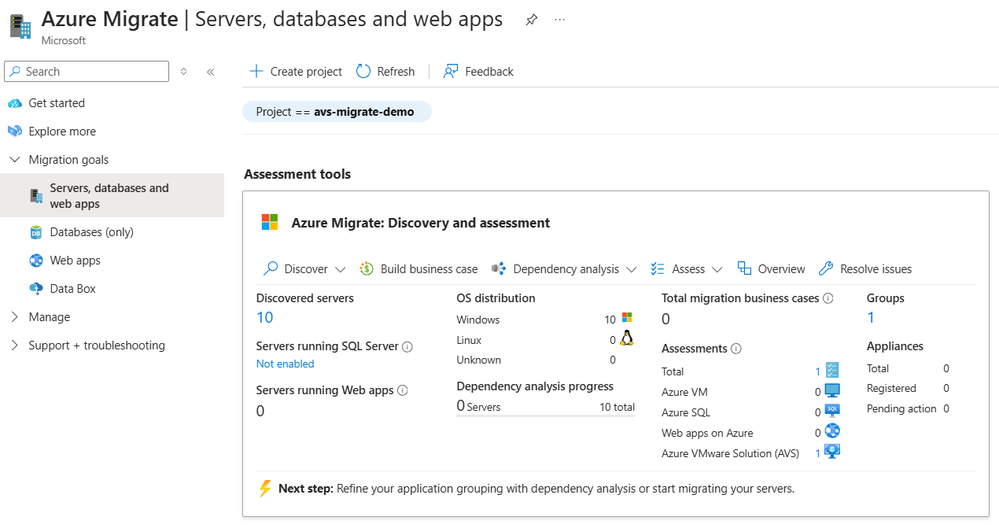Open the ellipsis more options menu
Screen dimensions: 999x525
560,19
